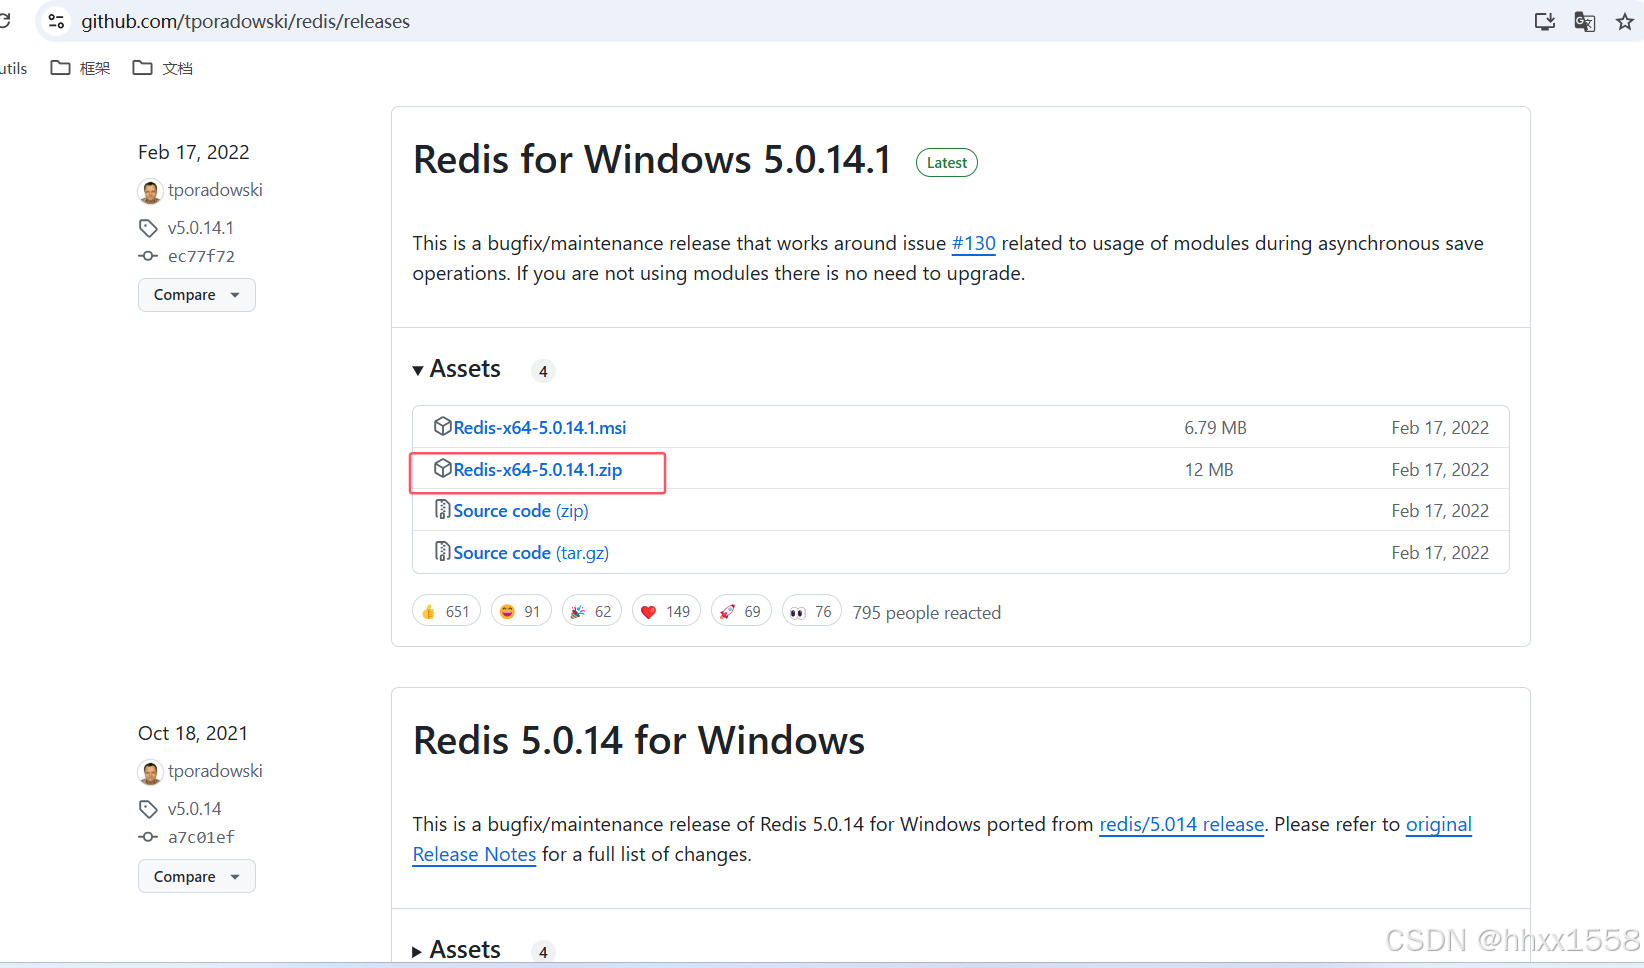Open redis/5.014 release link

pyautogui.click(x=1182, y=824)
